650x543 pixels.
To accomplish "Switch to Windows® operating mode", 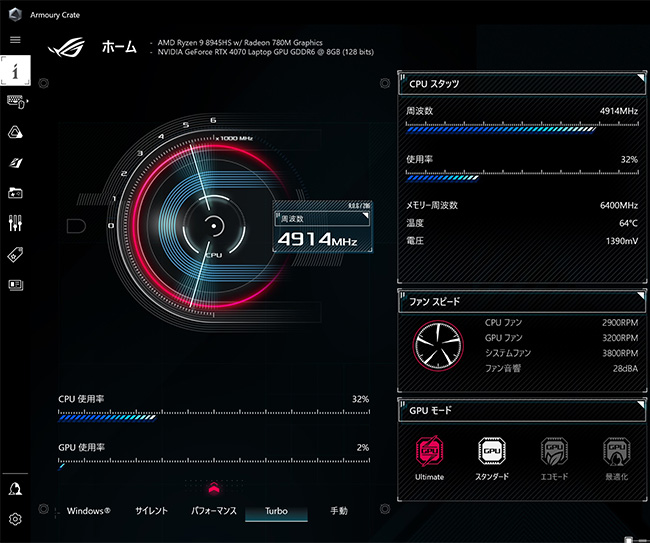I will point(88,511).
